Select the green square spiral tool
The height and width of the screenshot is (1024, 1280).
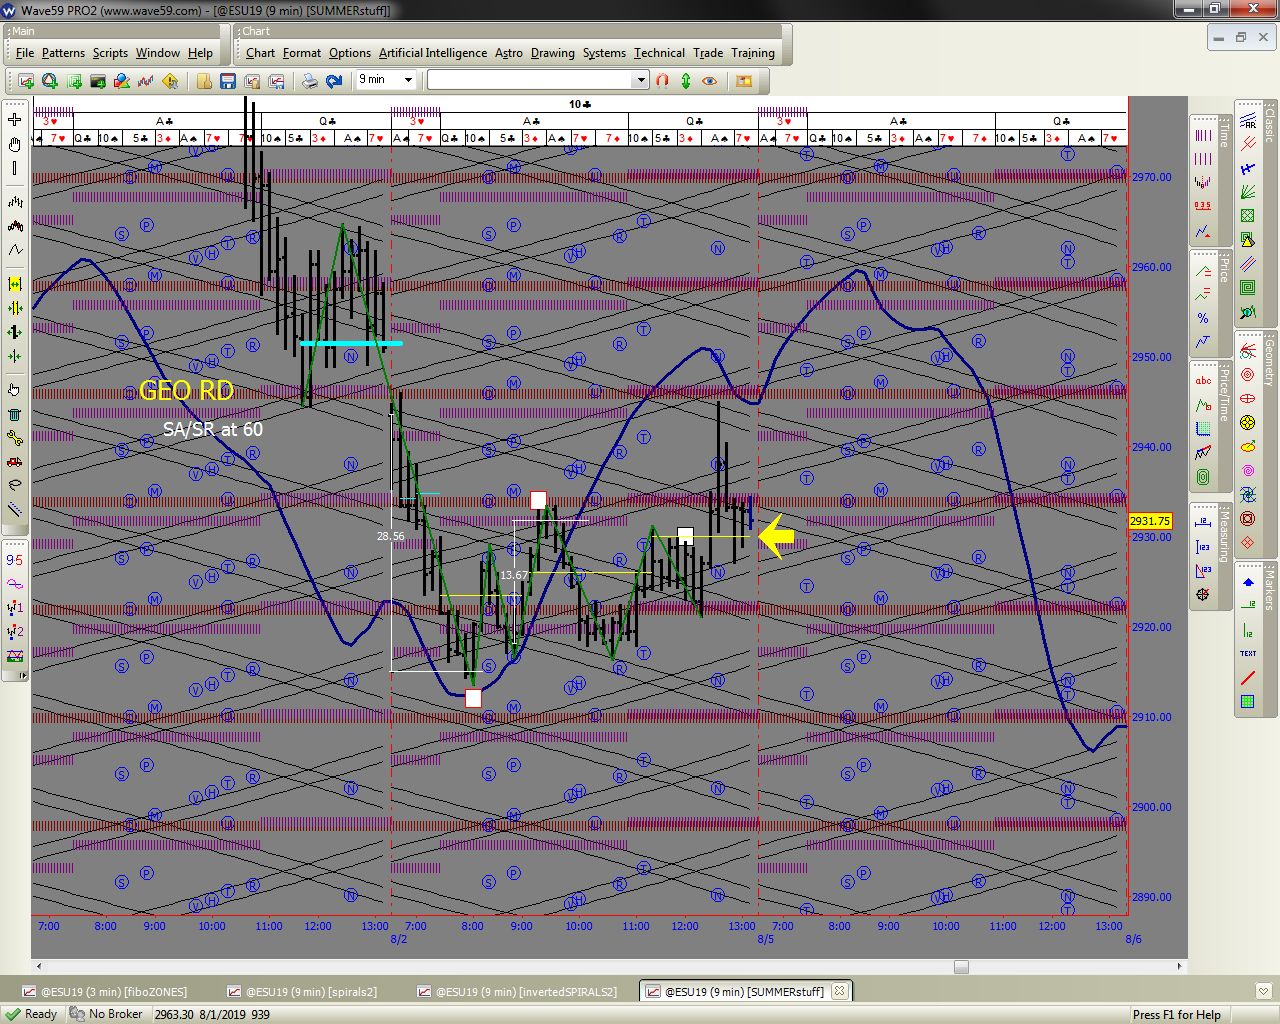tap(1248, 288)
